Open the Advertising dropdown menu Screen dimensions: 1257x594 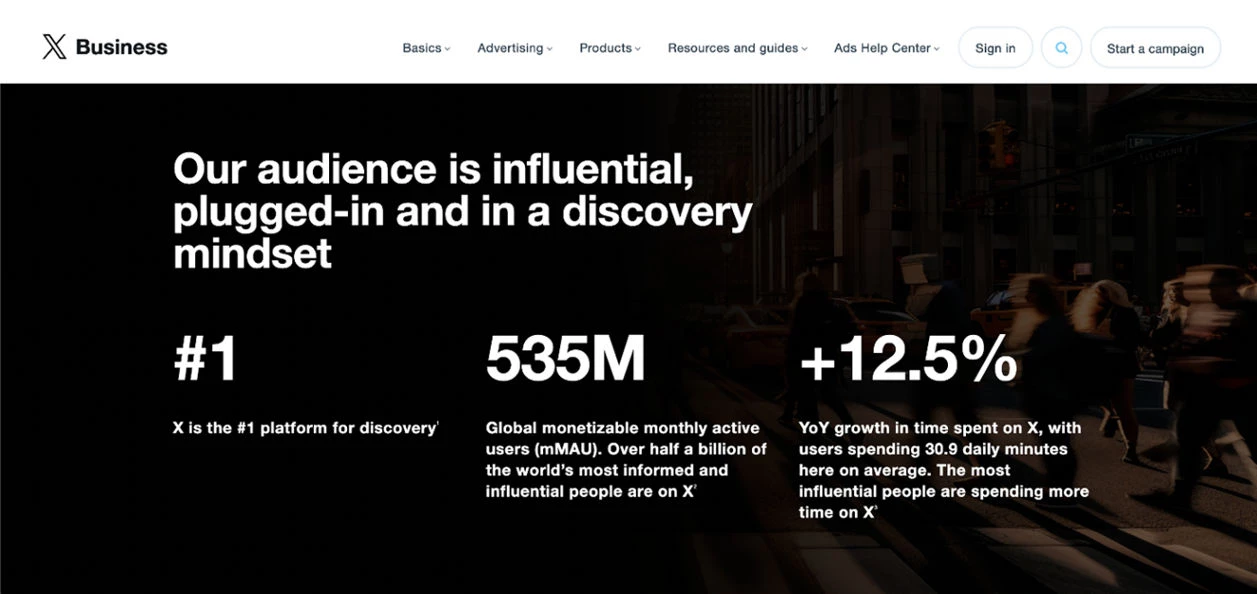click(x=514, y=48)
